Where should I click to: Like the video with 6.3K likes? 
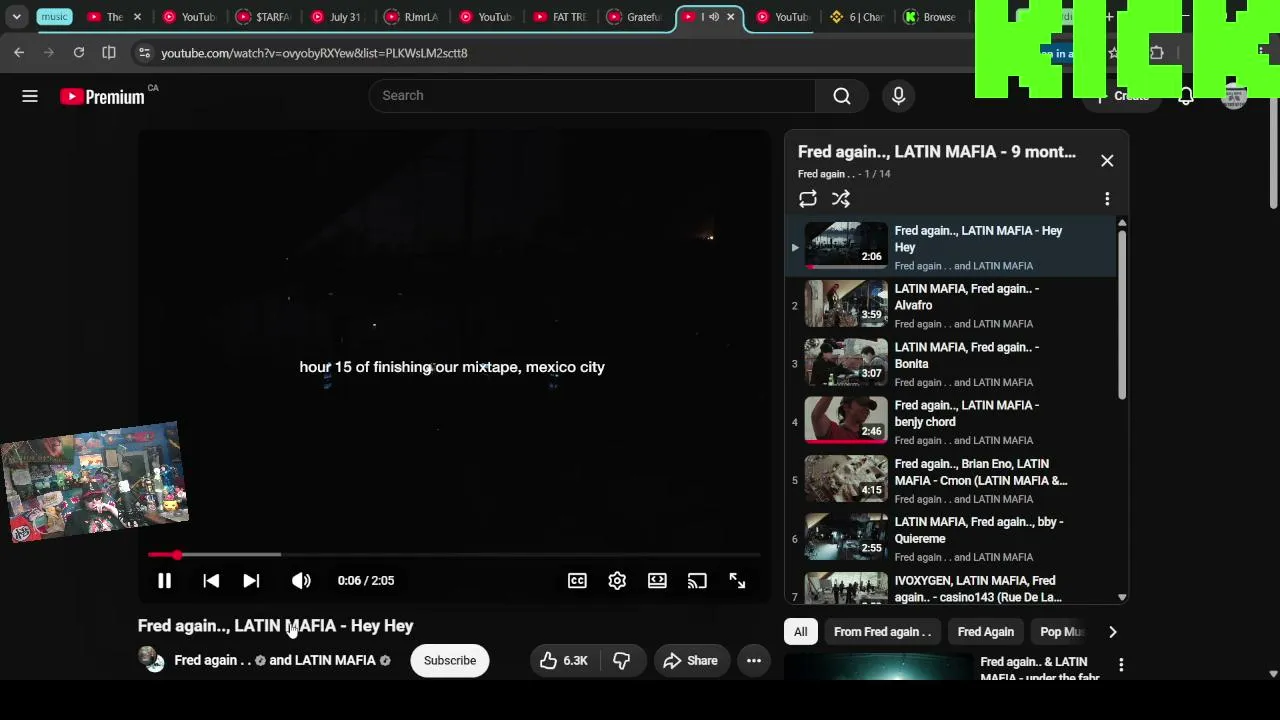(563, 661)
